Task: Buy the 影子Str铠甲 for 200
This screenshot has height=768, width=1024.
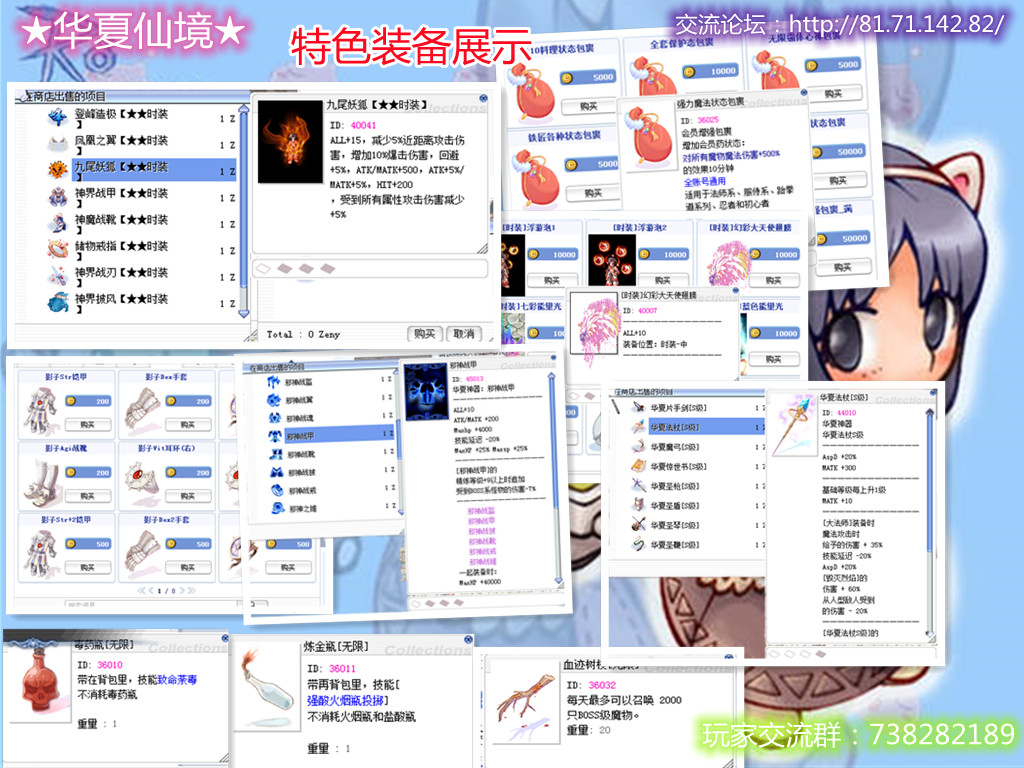Action: coord(88,425)
